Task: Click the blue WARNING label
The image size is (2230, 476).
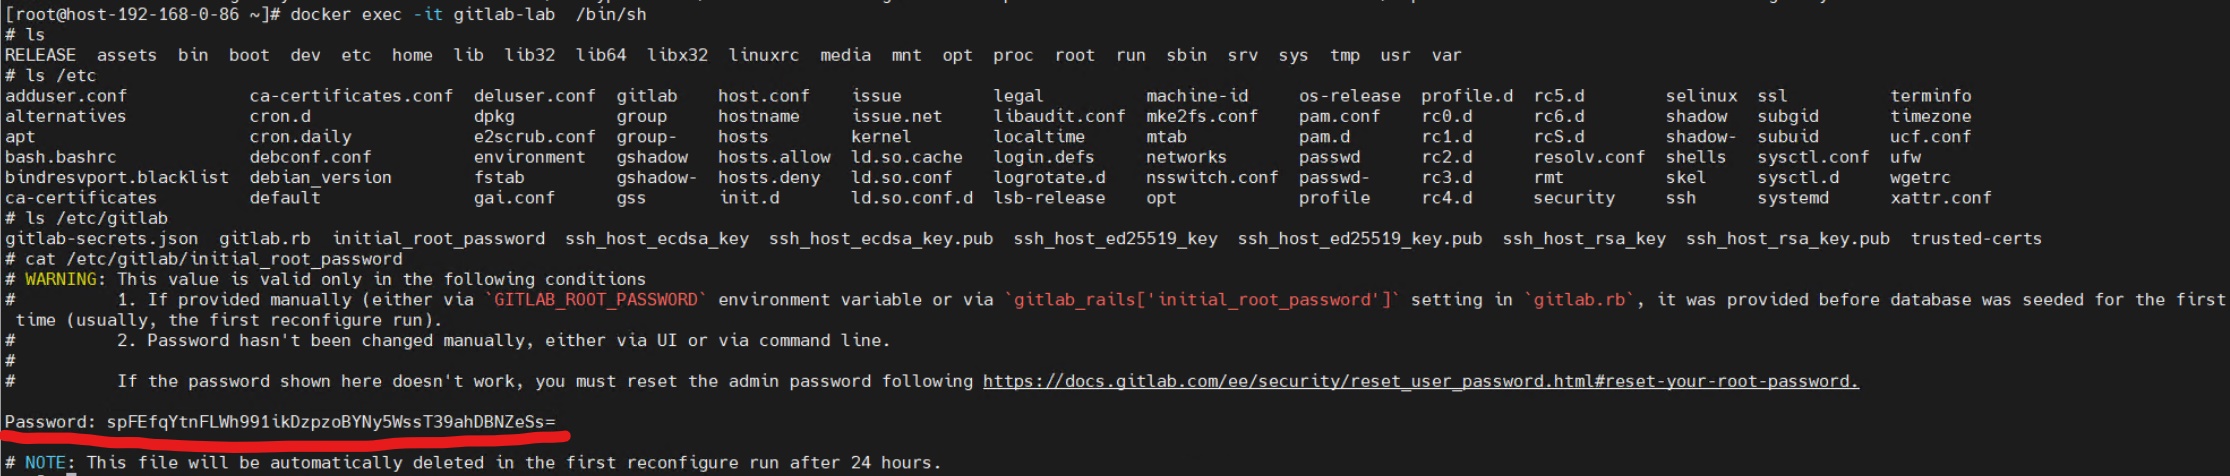Action: (61, 279)
